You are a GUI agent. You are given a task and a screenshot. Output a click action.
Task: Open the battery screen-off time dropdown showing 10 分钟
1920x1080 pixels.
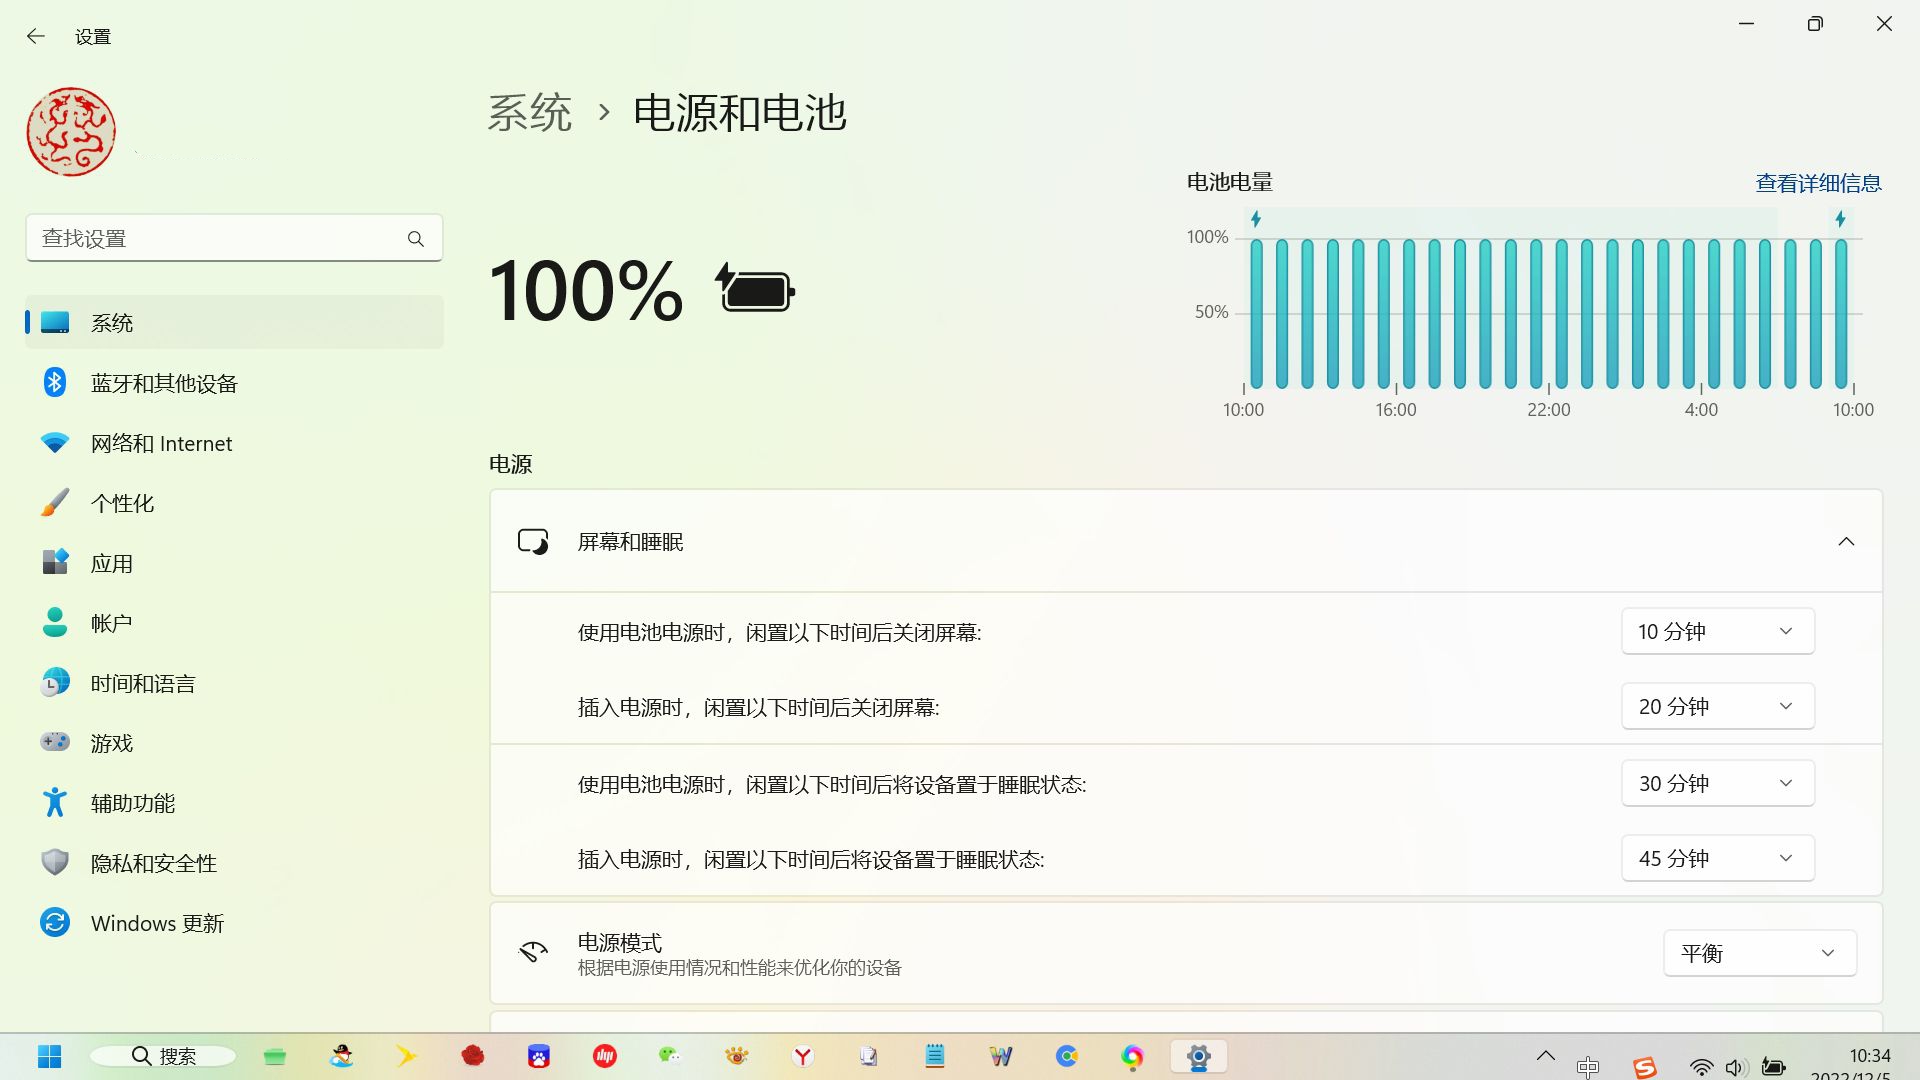[1716, 631]
